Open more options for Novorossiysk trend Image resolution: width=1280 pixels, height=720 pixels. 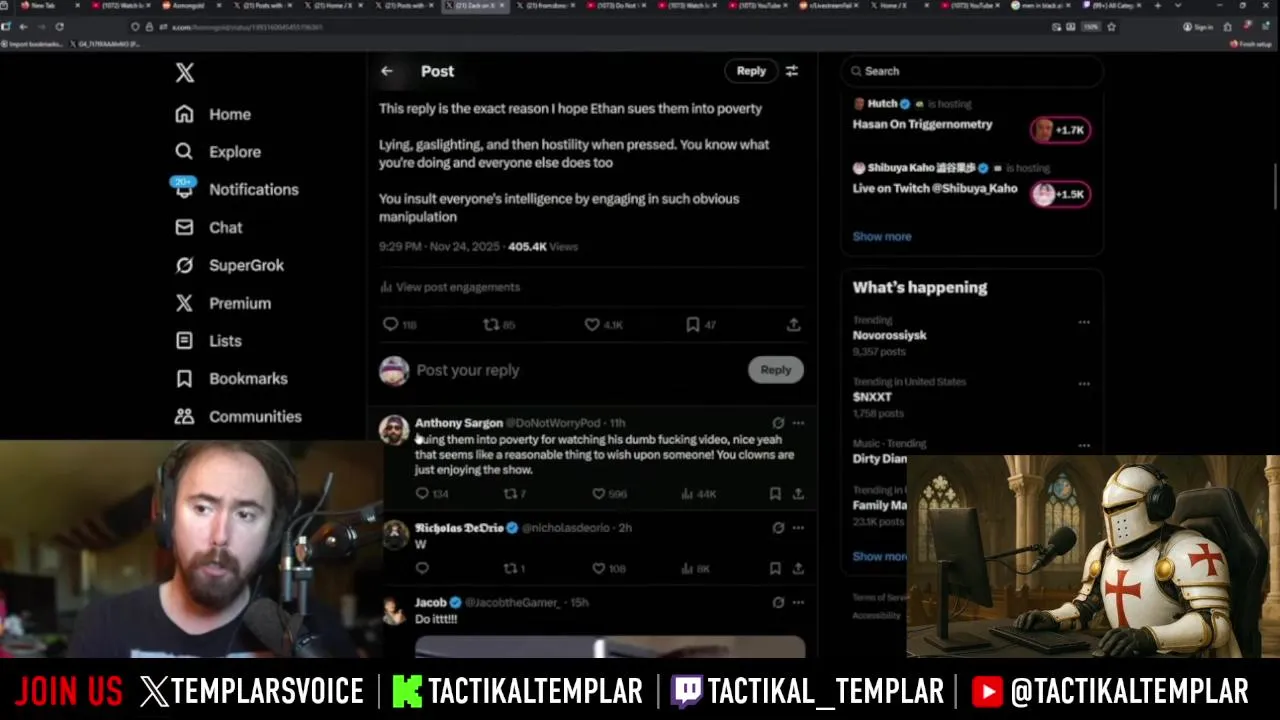coord(1084,322)
